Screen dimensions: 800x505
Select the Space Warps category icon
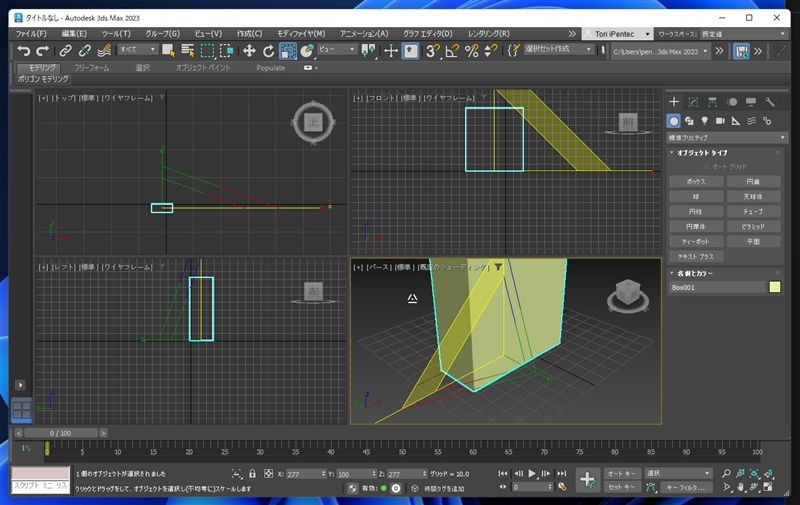tap(752, 121)
